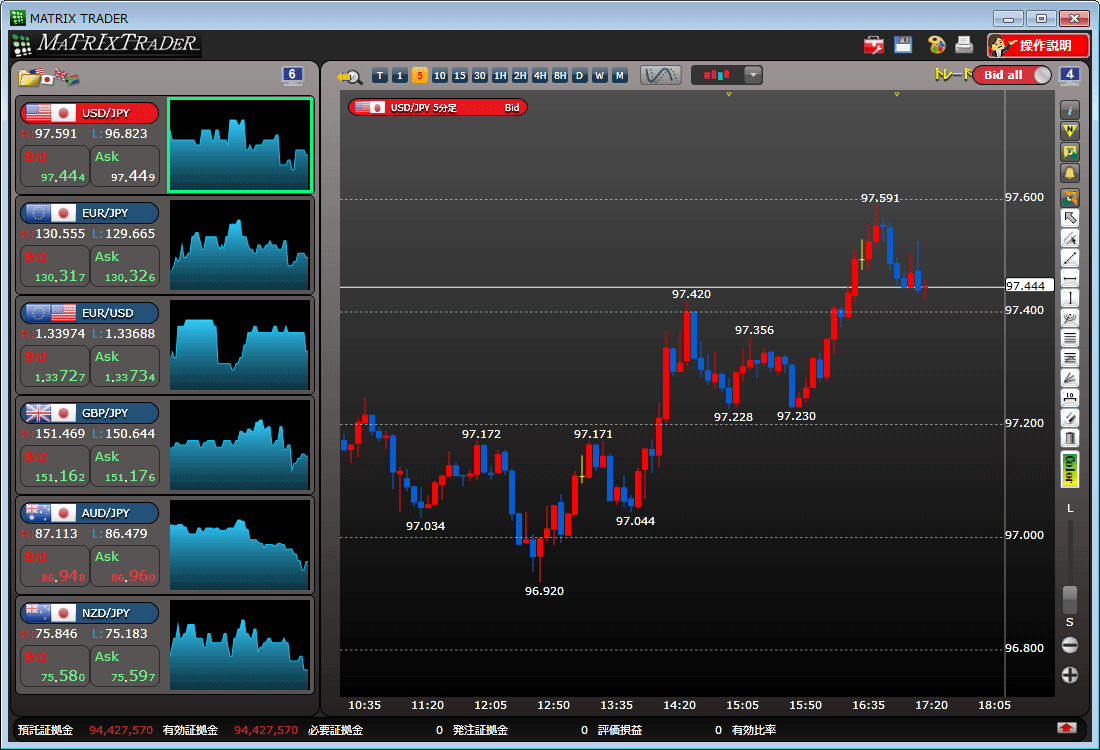Click the monitor icon labeled 4
1100x750 pixels.
click(1069, 75)
